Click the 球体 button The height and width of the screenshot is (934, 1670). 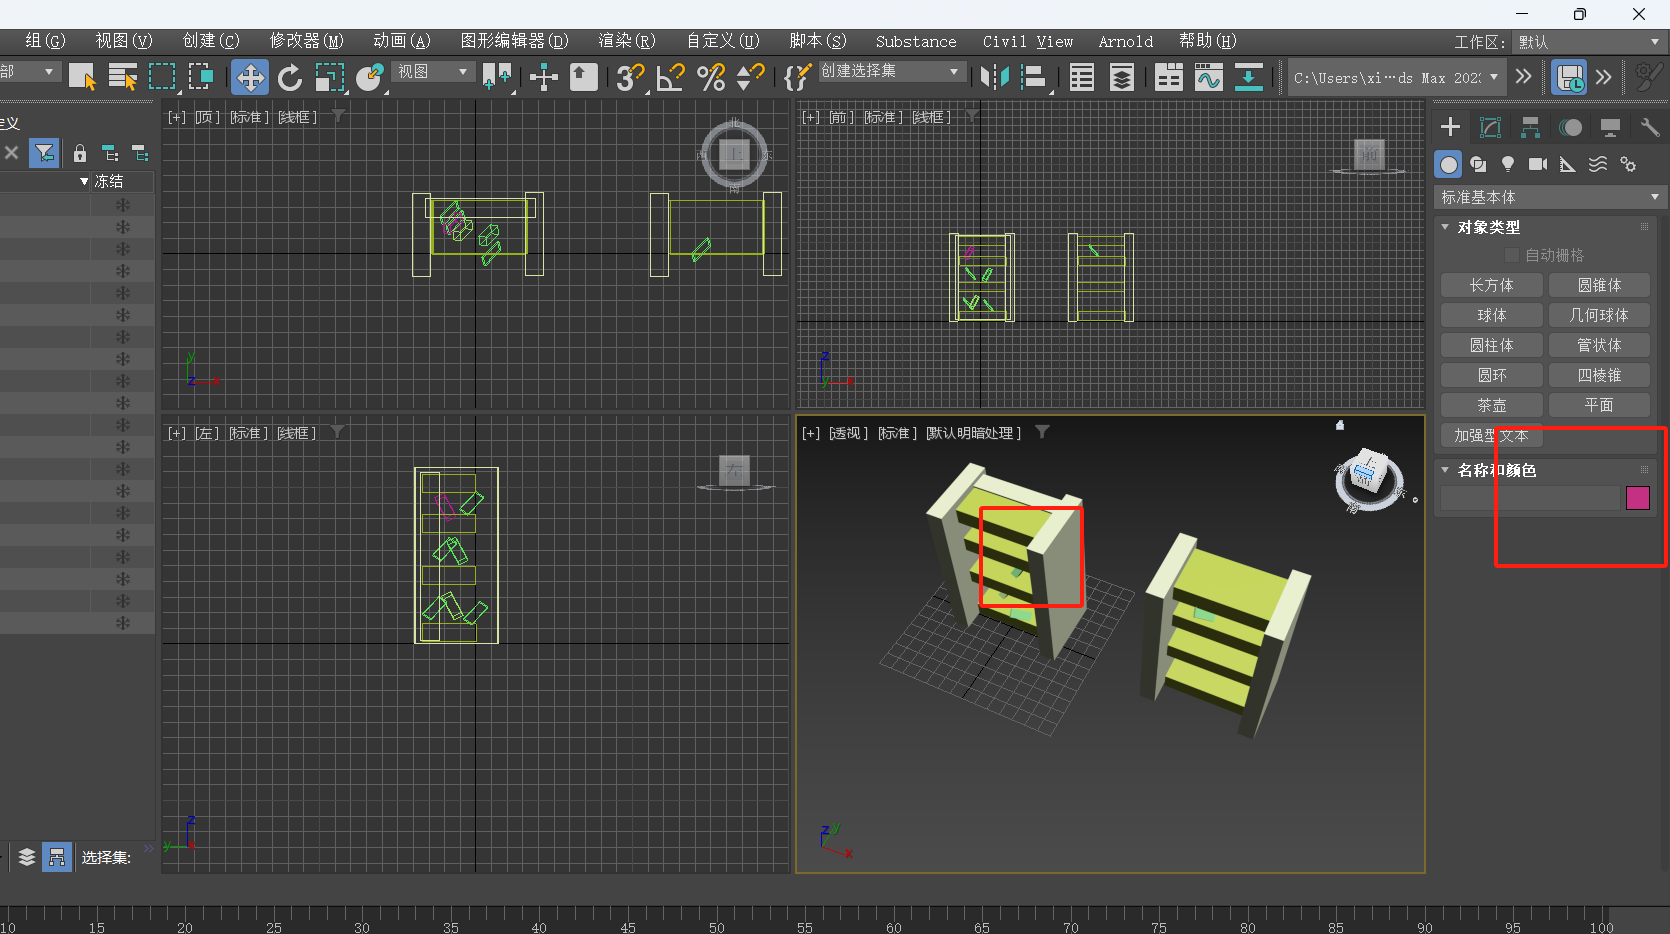pos(1491,316)
